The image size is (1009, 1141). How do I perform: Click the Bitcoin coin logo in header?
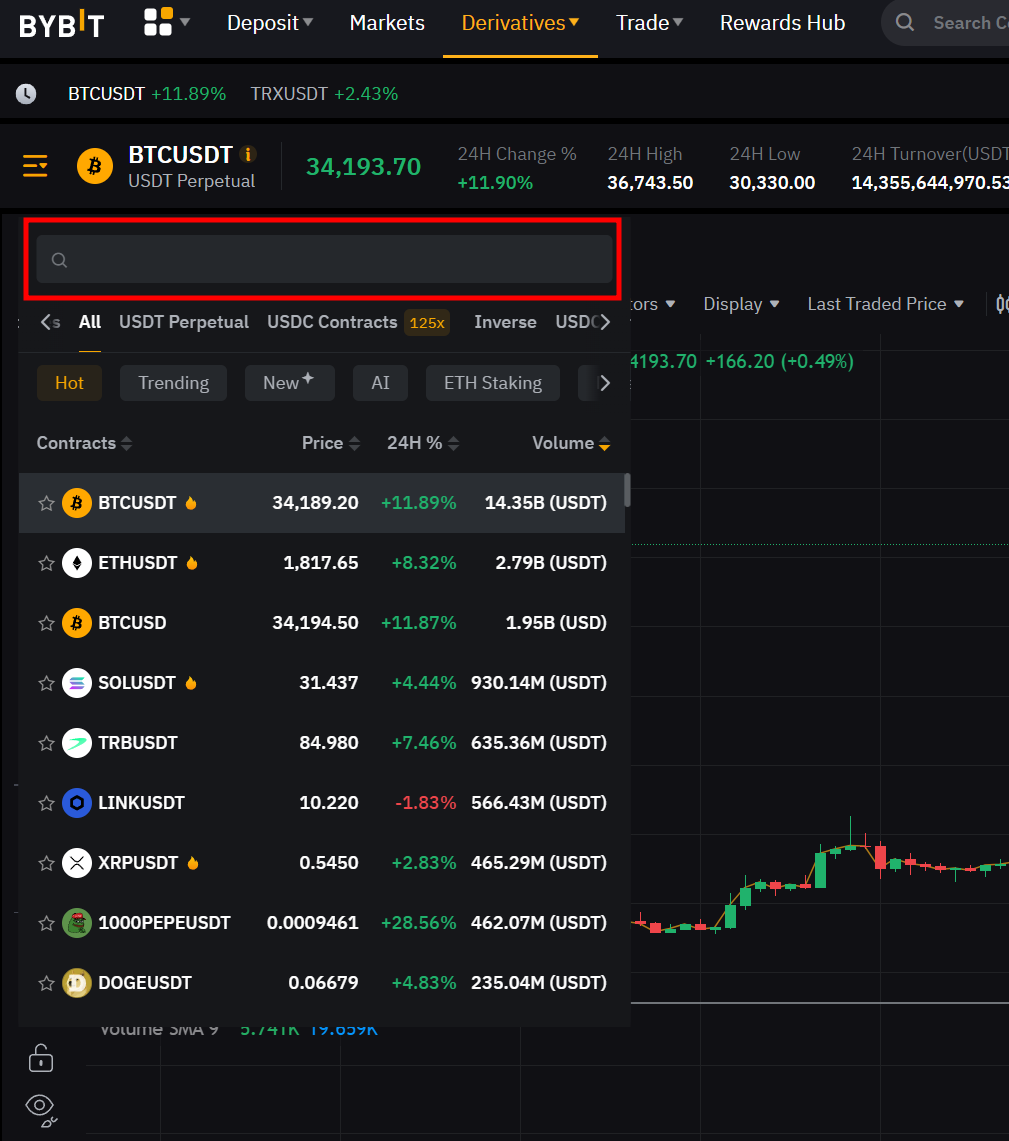(95, 166)
